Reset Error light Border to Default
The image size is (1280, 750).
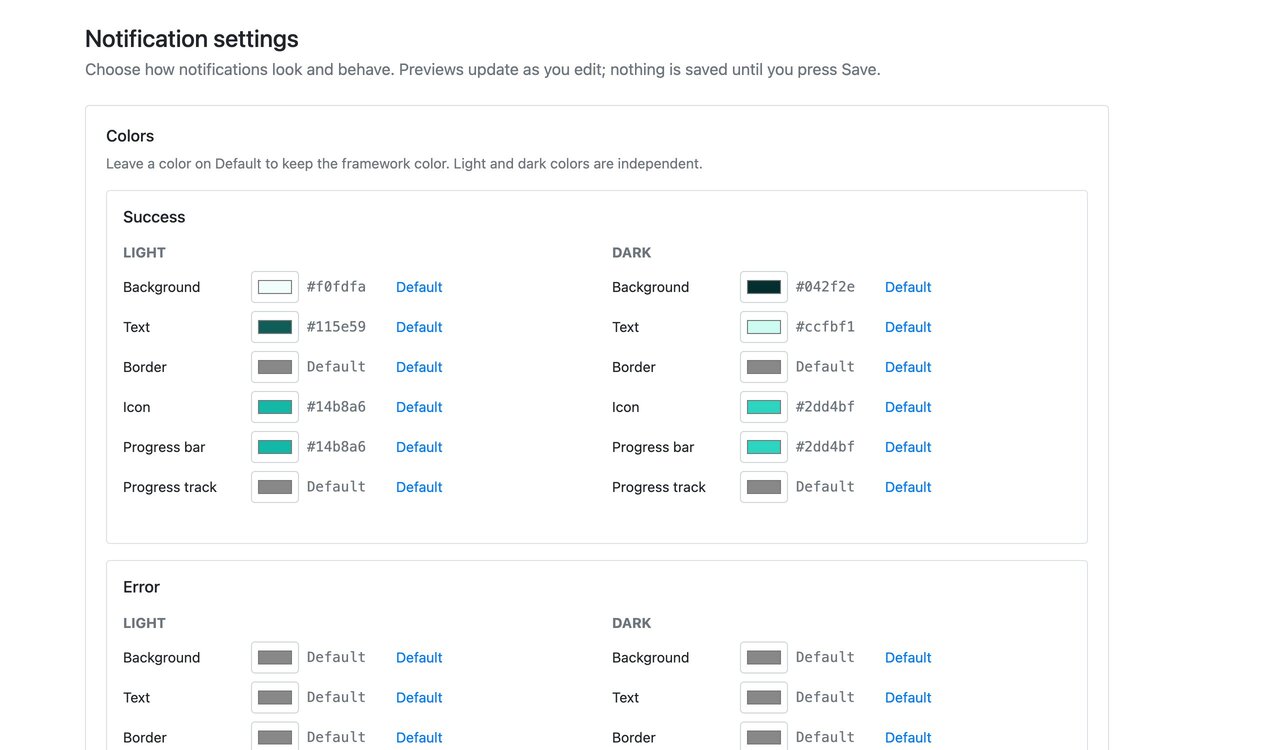419,738
